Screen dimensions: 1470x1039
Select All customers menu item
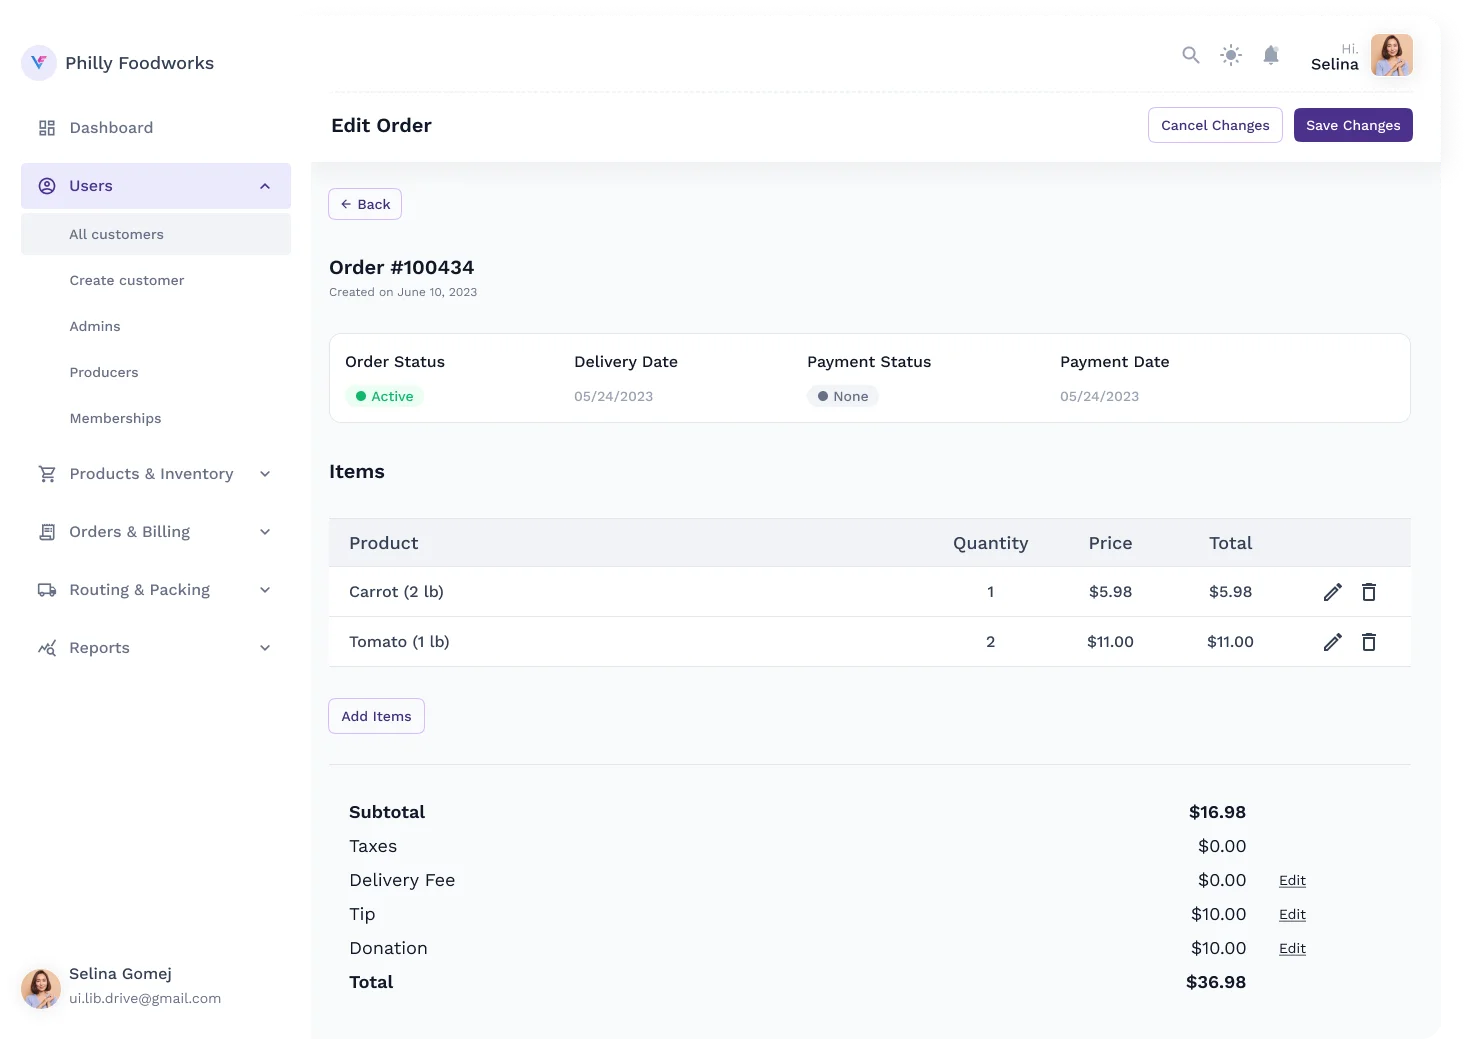pyautogui.click(x=116, y=234)
